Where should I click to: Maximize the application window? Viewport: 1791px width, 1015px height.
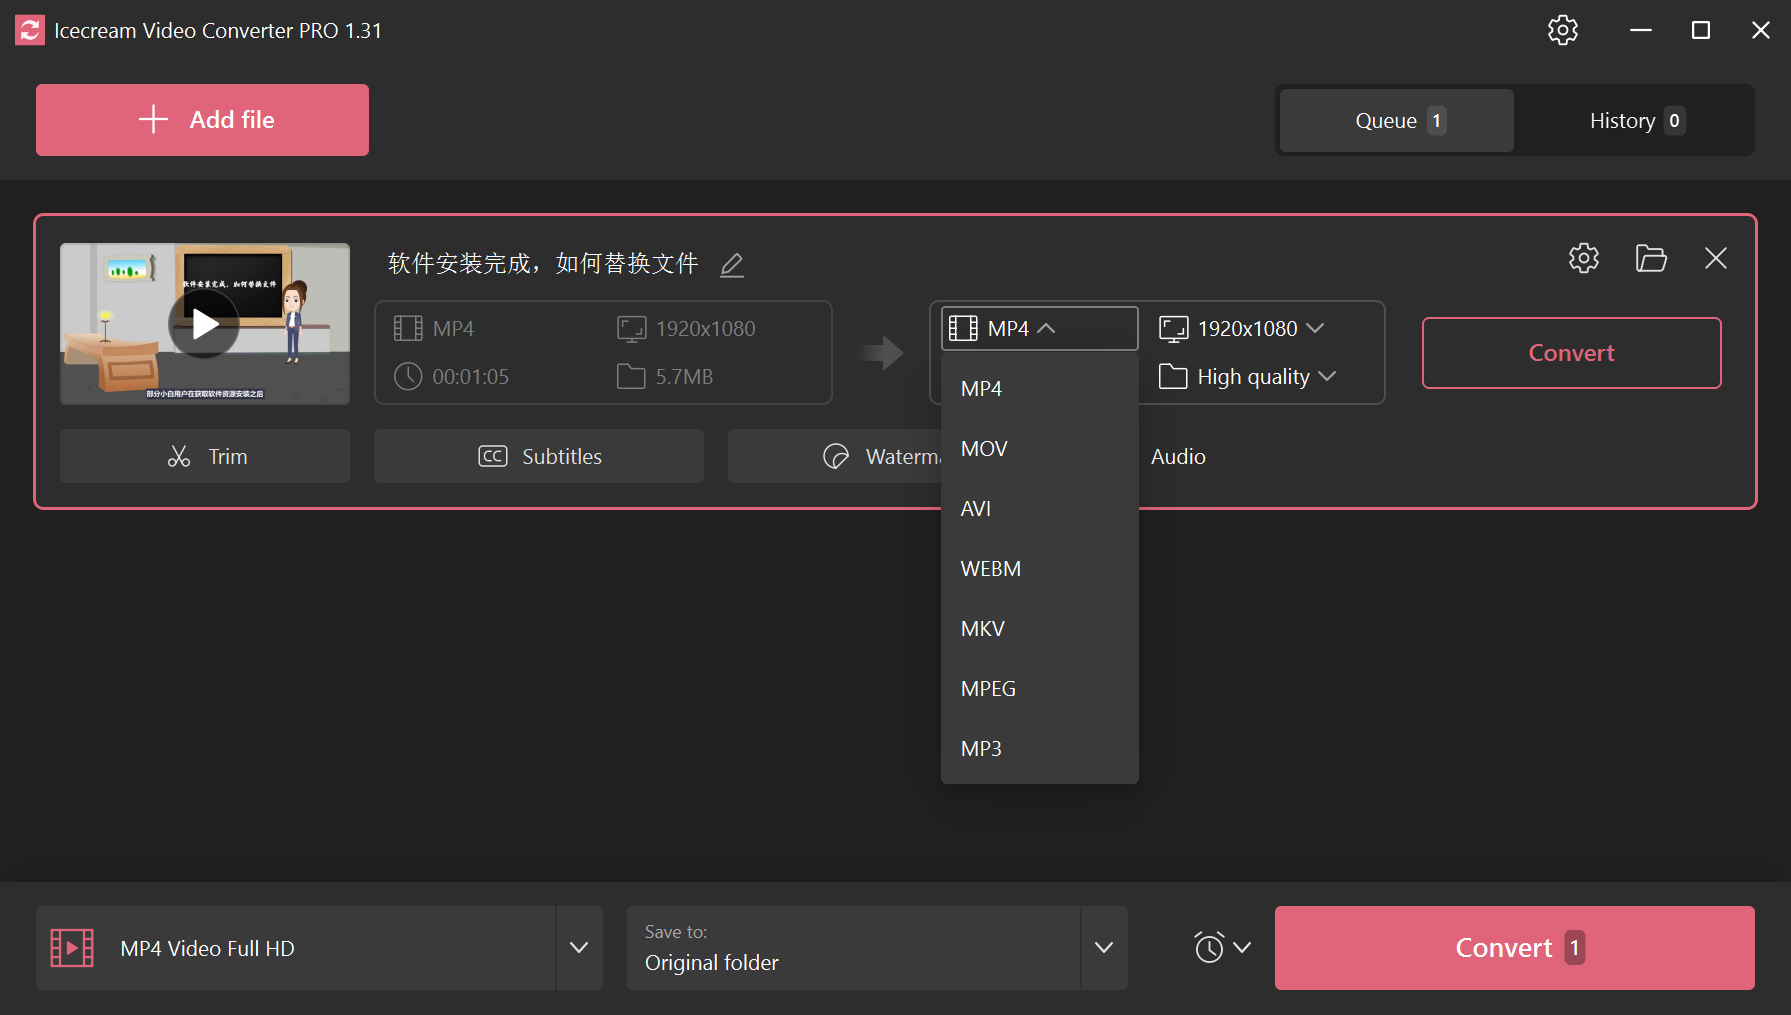1701,30
